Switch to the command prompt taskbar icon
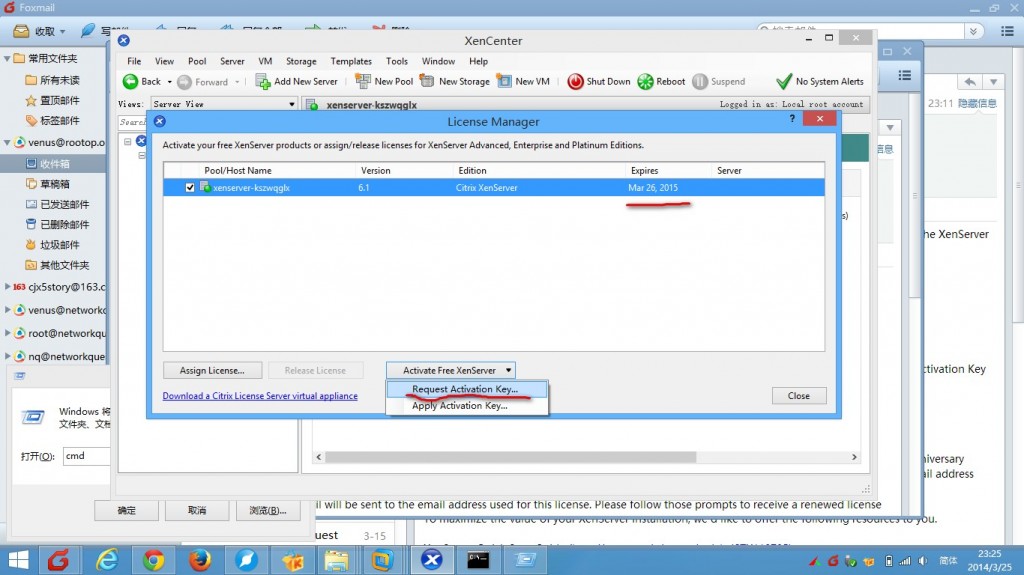Screen dimensions: 1024x575 coord(478,560)
